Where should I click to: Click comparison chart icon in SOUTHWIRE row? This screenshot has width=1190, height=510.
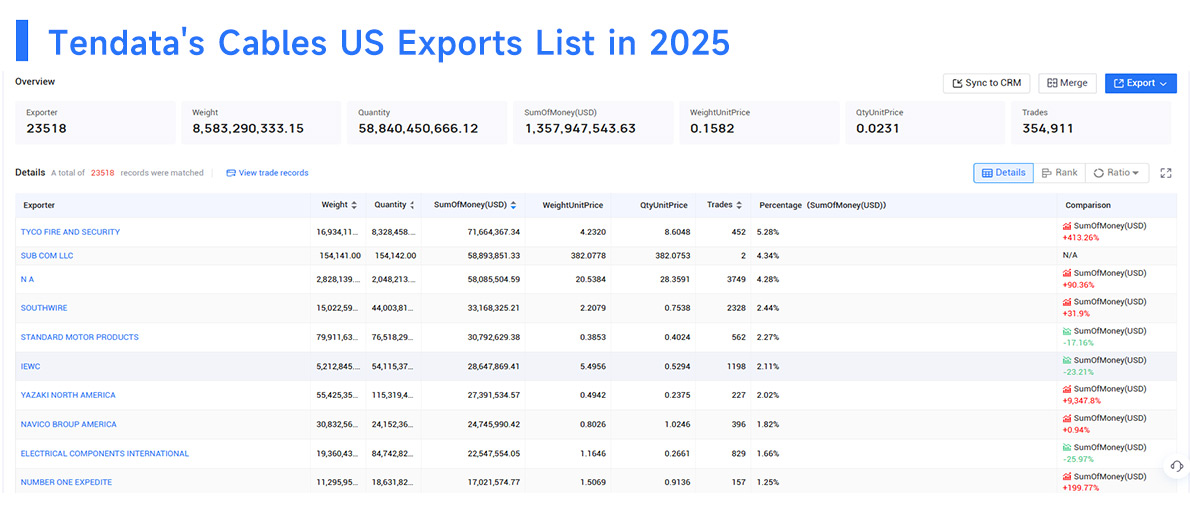coord(1067,302)
